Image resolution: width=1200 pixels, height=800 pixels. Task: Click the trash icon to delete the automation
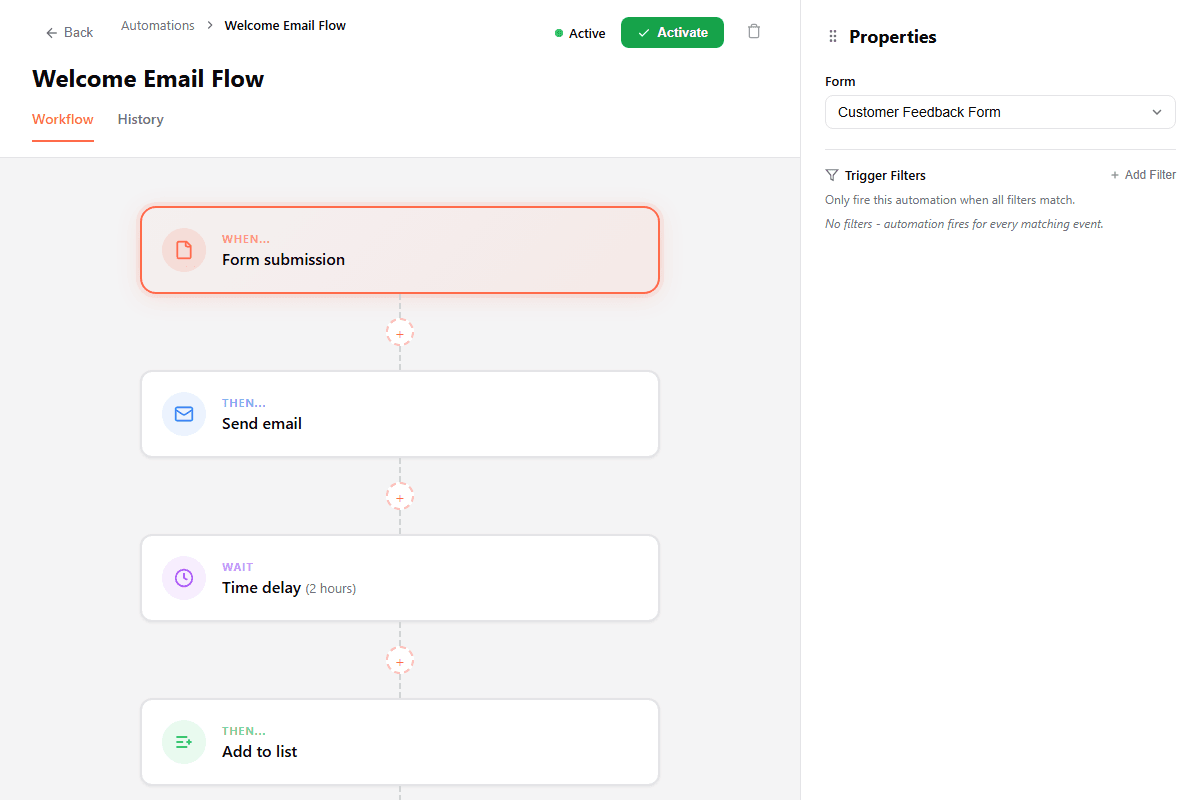[x=754, y=31]
